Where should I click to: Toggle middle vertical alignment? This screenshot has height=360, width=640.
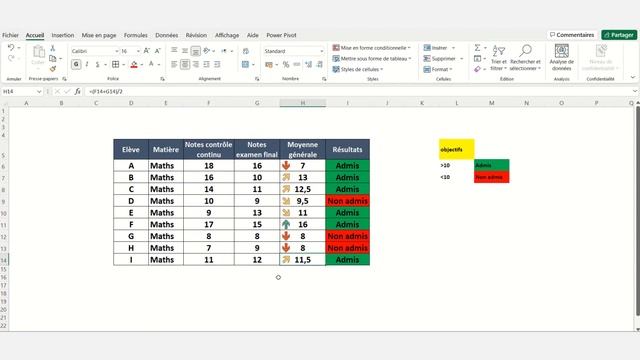185,51
